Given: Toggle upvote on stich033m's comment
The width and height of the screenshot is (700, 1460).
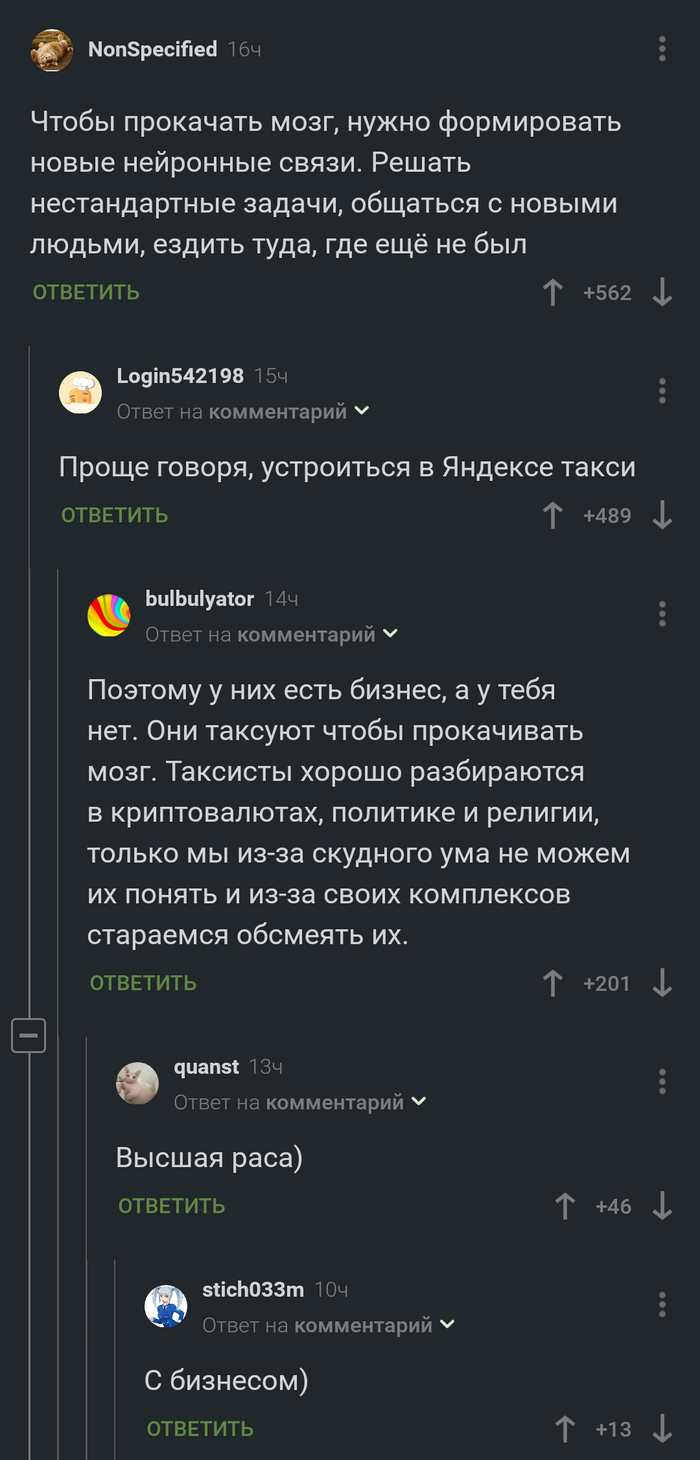Looking at the screenshot, I should click(567, 1429).
